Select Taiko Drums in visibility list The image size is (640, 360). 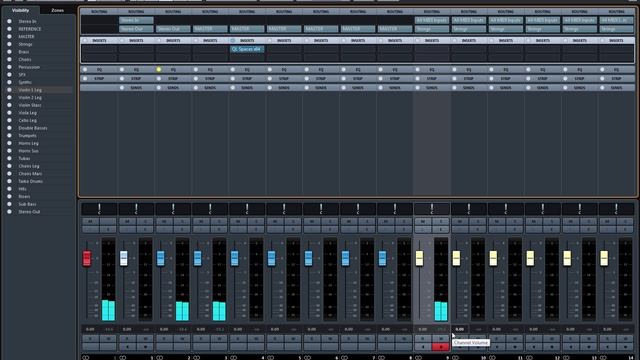pyautogui.click(x=31, y=181)
